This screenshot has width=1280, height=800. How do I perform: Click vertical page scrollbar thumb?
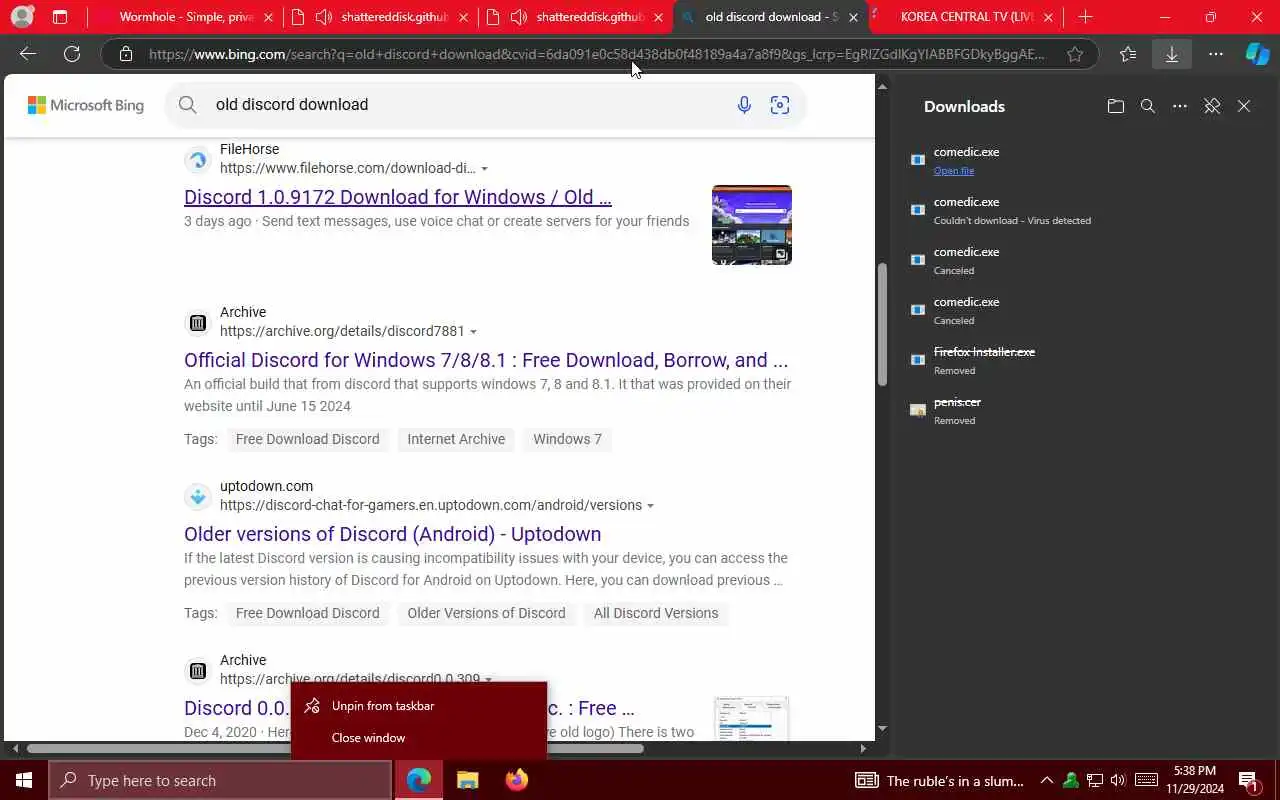click(882, 324)
